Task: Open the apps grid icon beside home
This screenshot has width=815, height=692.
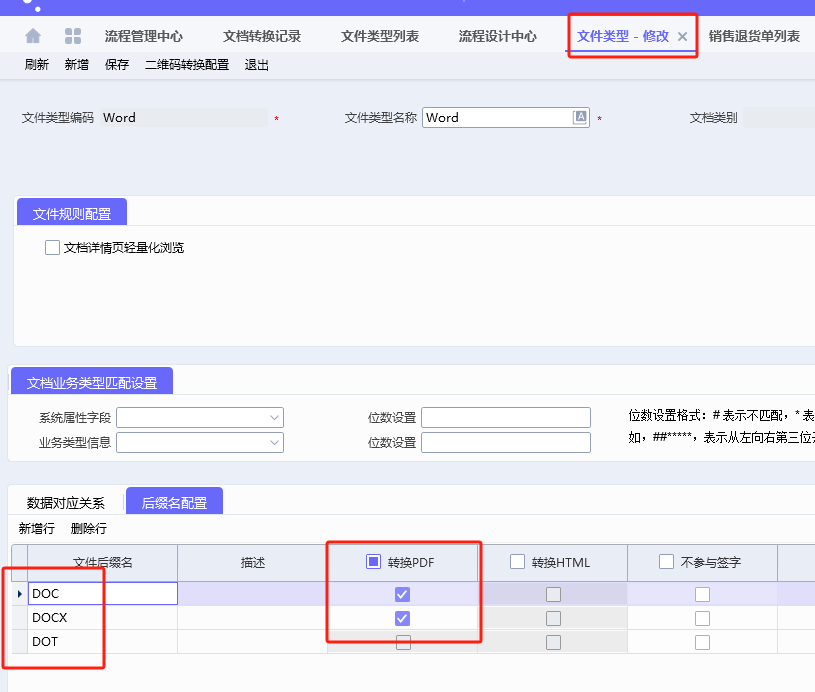Action: [71, 34]
